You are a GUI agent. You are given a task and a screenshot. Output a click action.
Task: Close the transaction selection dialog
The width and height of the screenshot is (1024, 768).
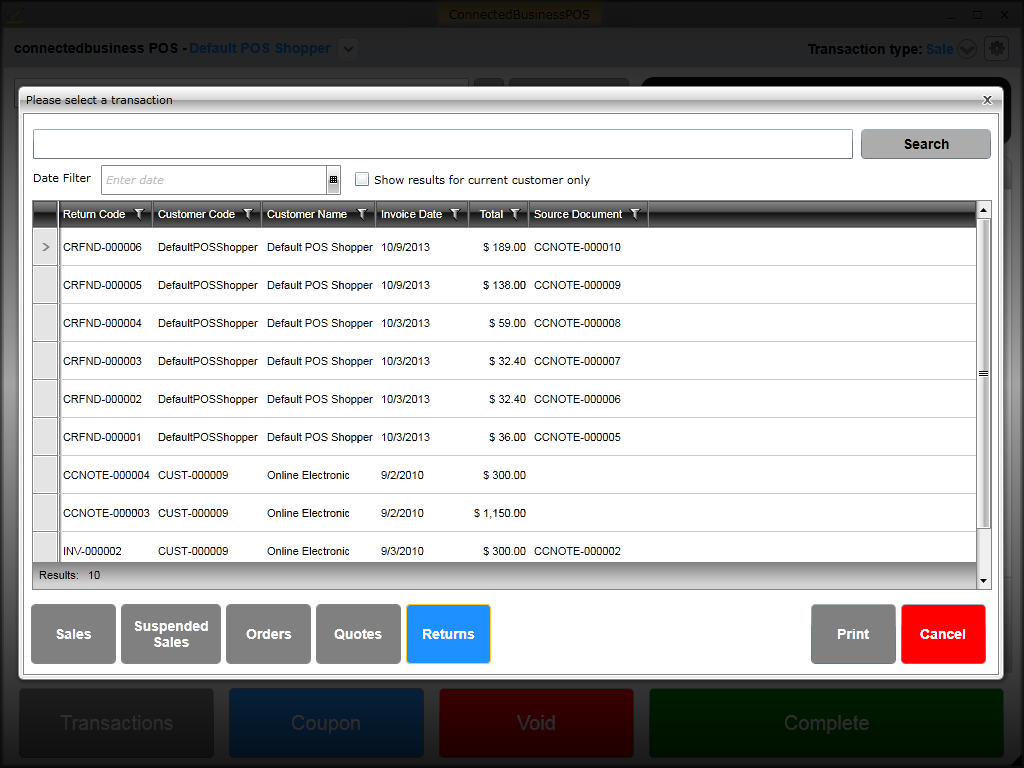tap(987, 100)
